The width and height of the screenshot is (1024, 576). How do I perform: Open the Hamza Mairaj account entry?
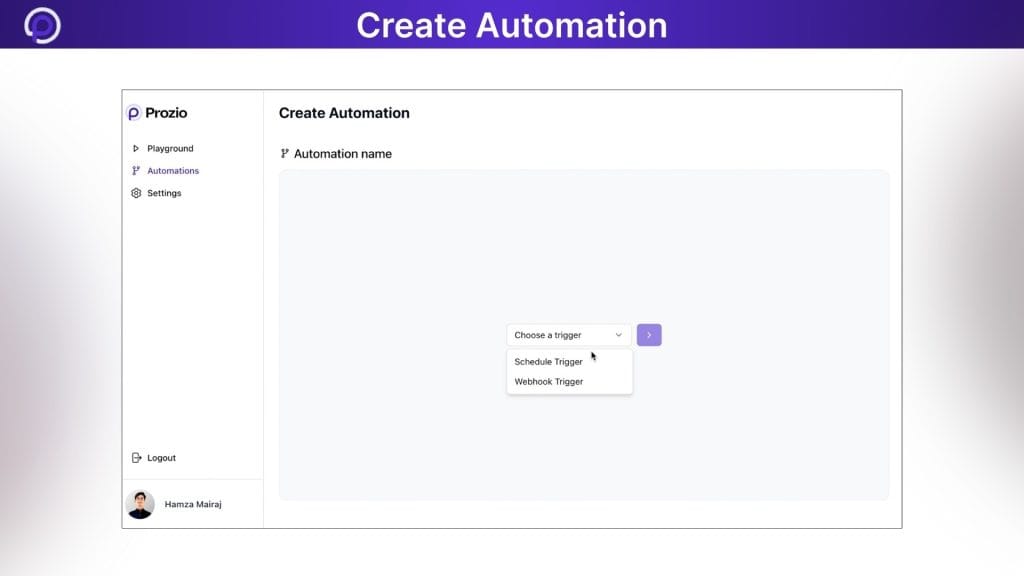(x=191, y=504)
